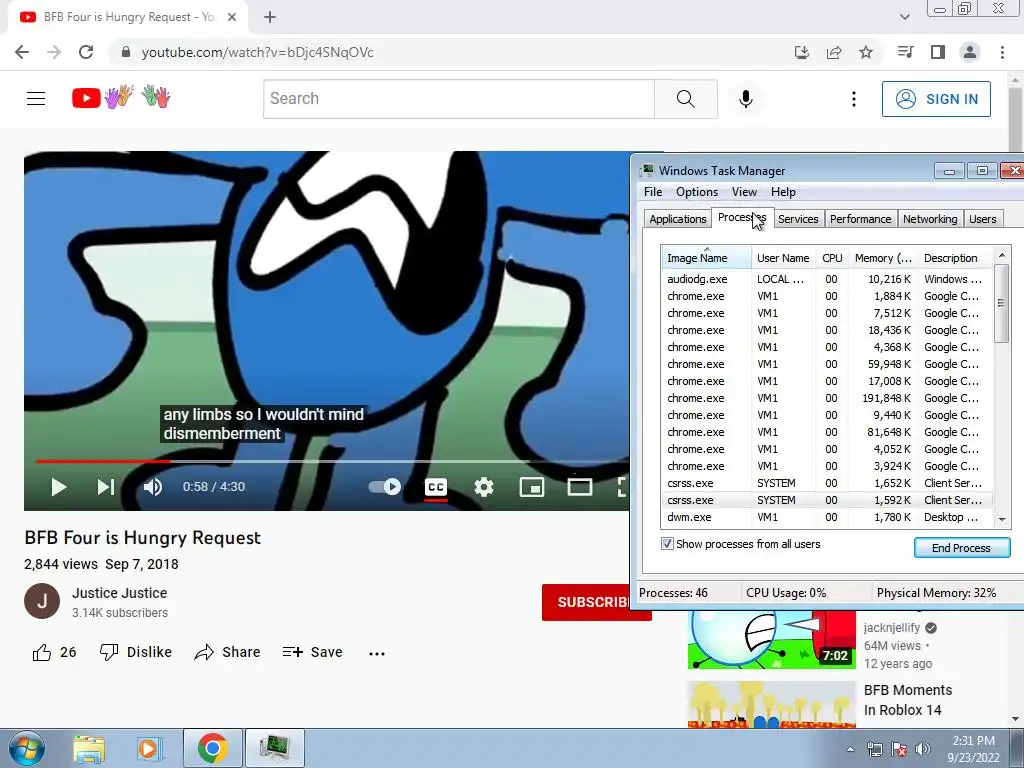Sort processes by Memory column
The height and width of the screenshot is (768, 1024).
point(883,258)
